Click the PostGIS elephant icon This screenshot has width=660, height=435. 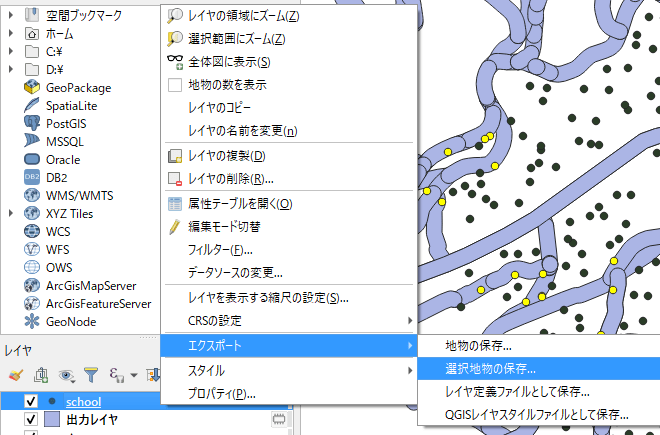pyautogui.click(x=32, y=123)
